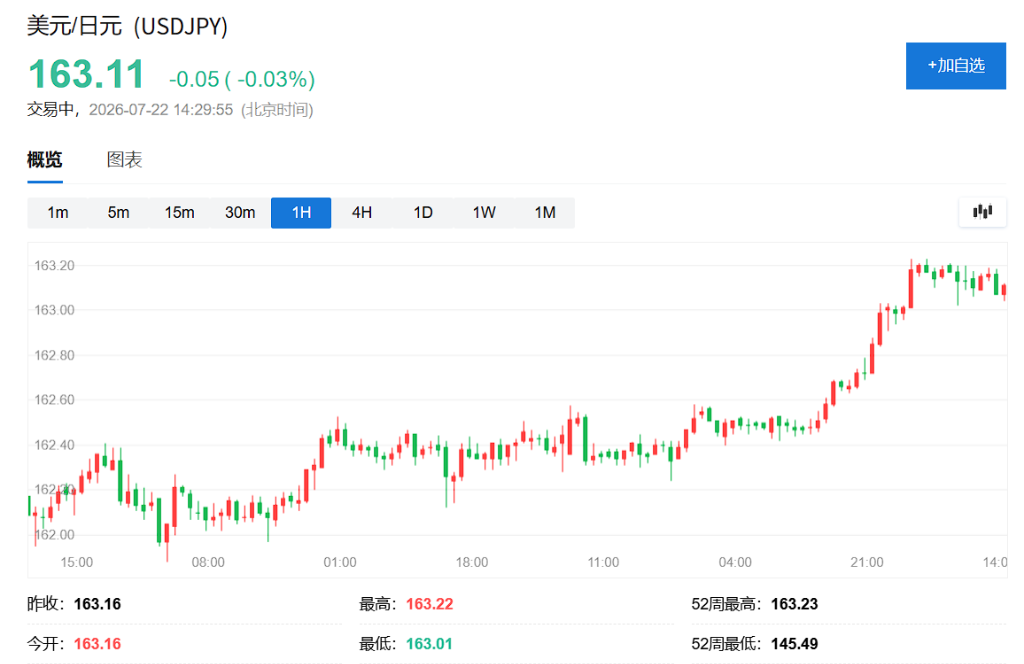Switch chart to 1D interval
Viewport: 1024px width, 664px height.
[423, 212]
